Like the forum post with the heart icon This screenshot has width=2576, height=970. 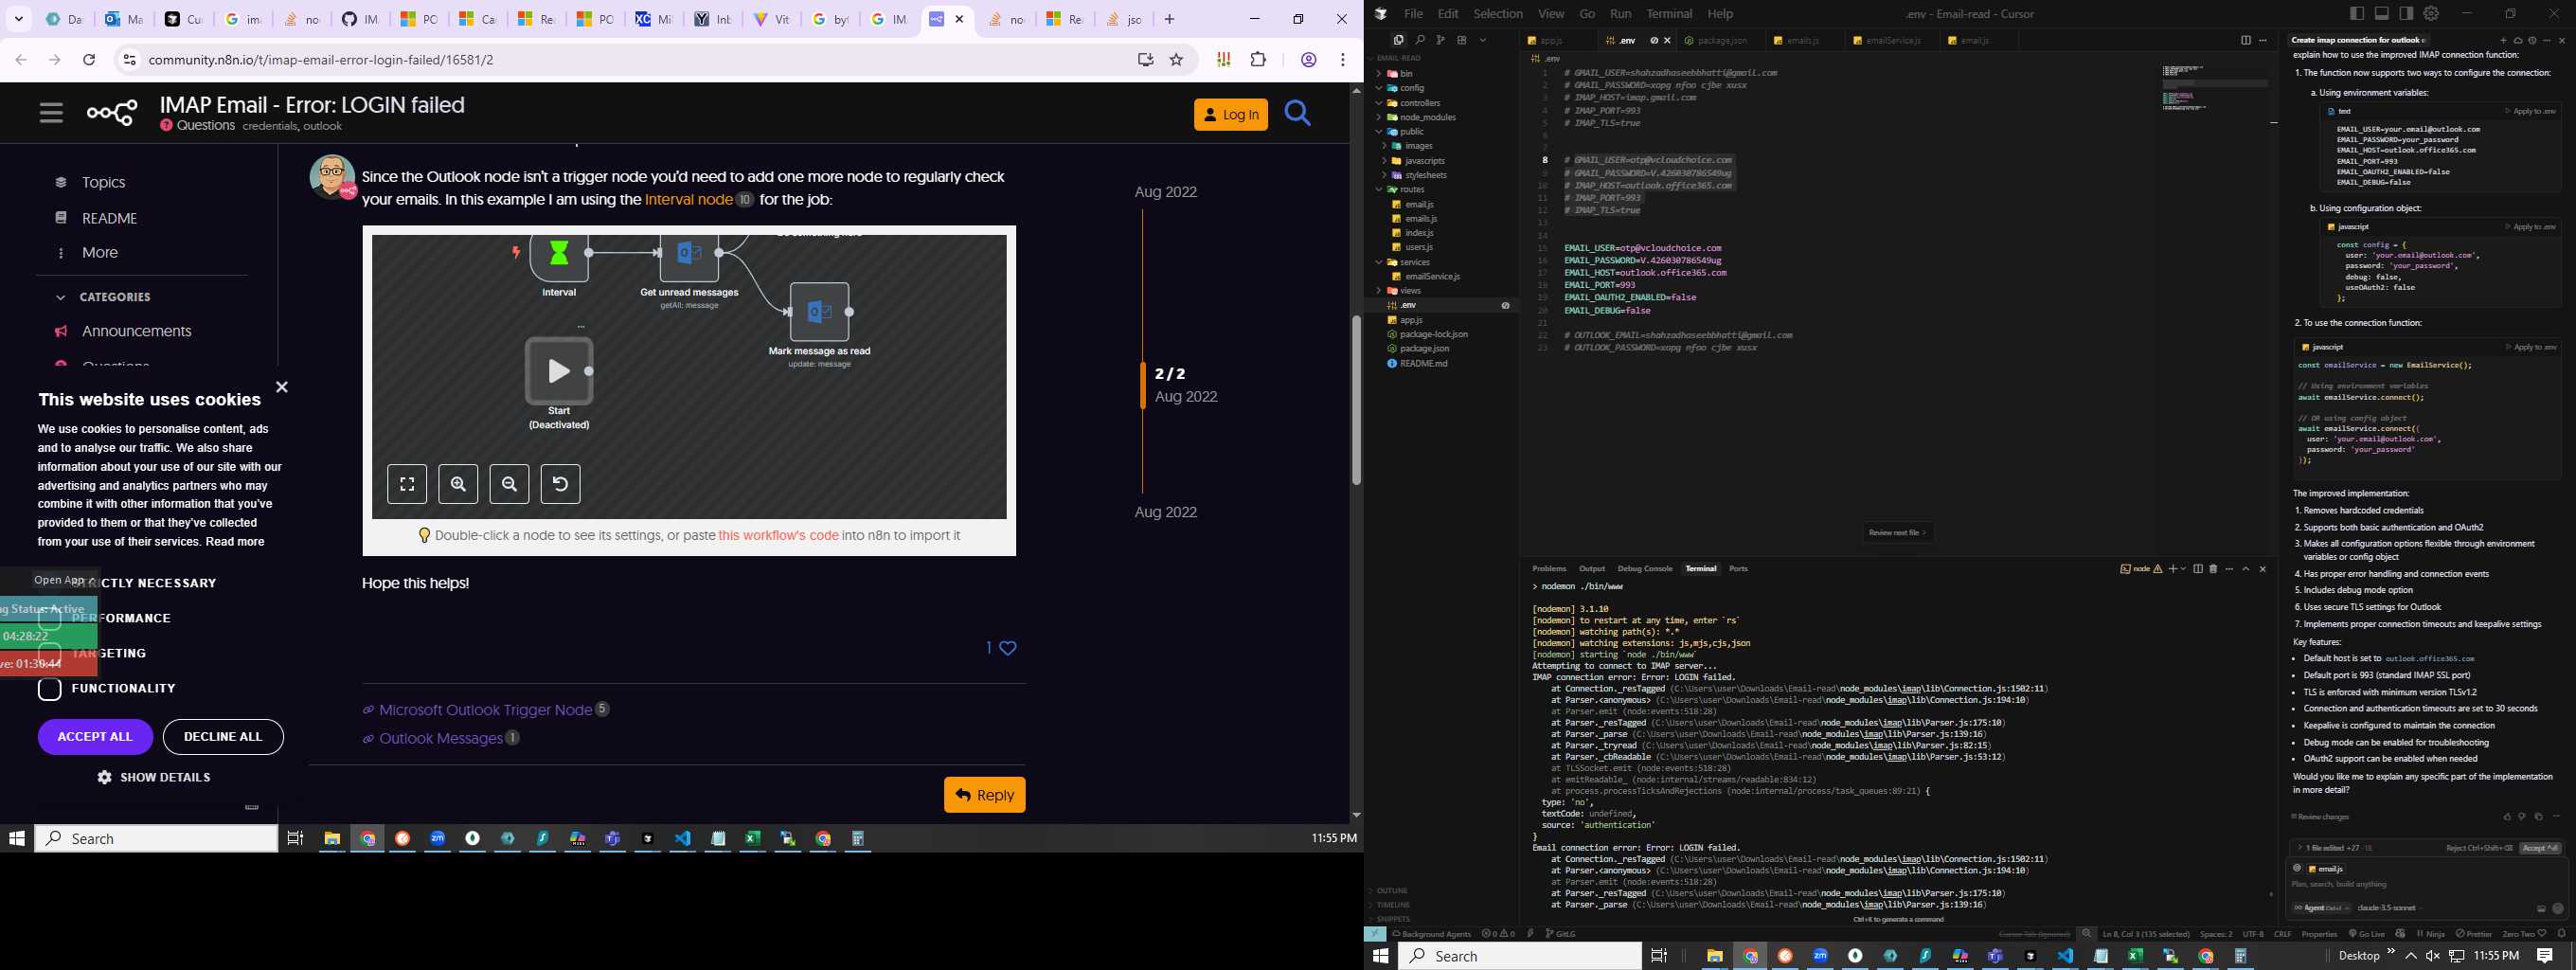click(x=1008, y=648)
